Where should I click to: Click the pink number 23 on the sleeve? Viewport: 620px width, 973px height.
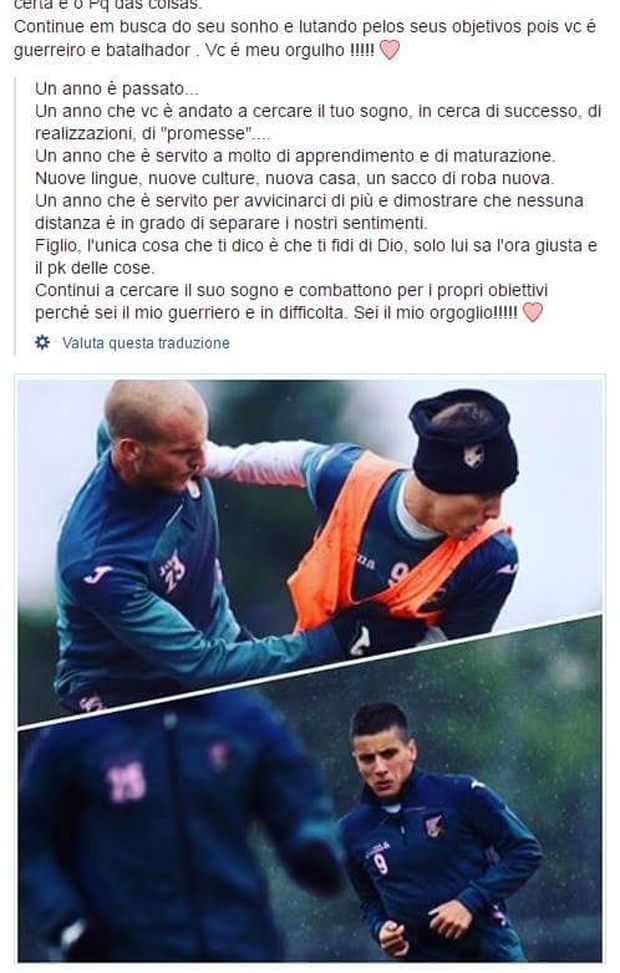173,570
